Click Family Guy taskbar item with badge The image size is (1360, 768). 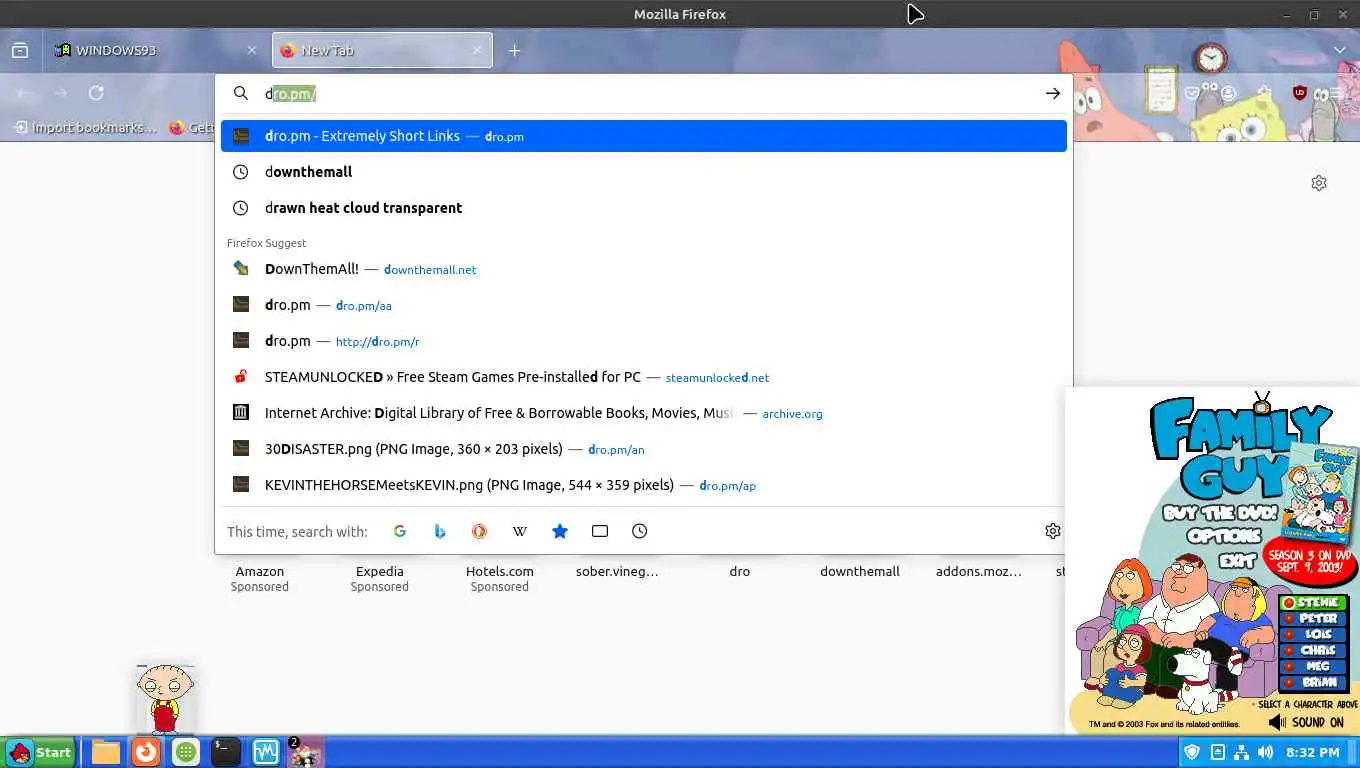pyautogui.click(x=305, y=752)
